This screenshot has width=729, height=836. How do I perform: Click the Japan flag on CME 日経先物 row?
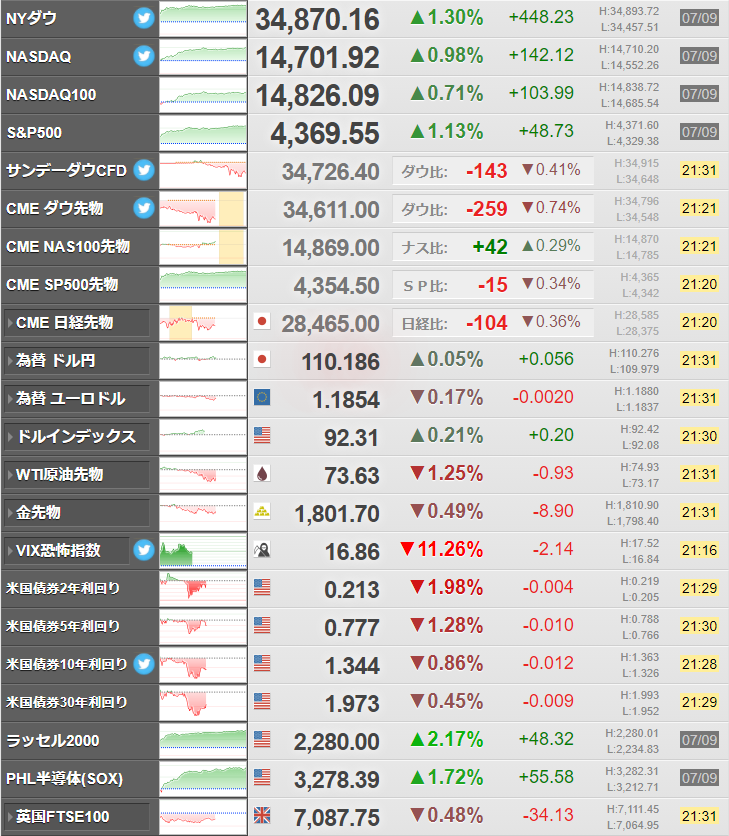[x=262, y=321]
